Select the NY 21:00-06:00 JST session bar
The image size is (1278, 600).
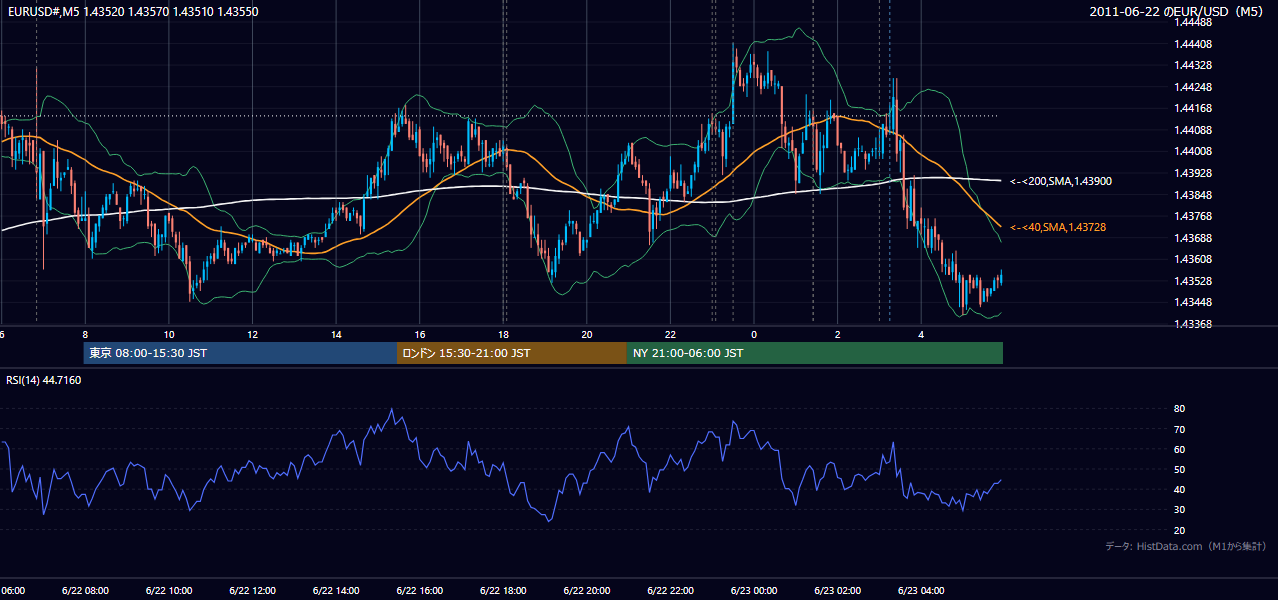tap(815, 353)
